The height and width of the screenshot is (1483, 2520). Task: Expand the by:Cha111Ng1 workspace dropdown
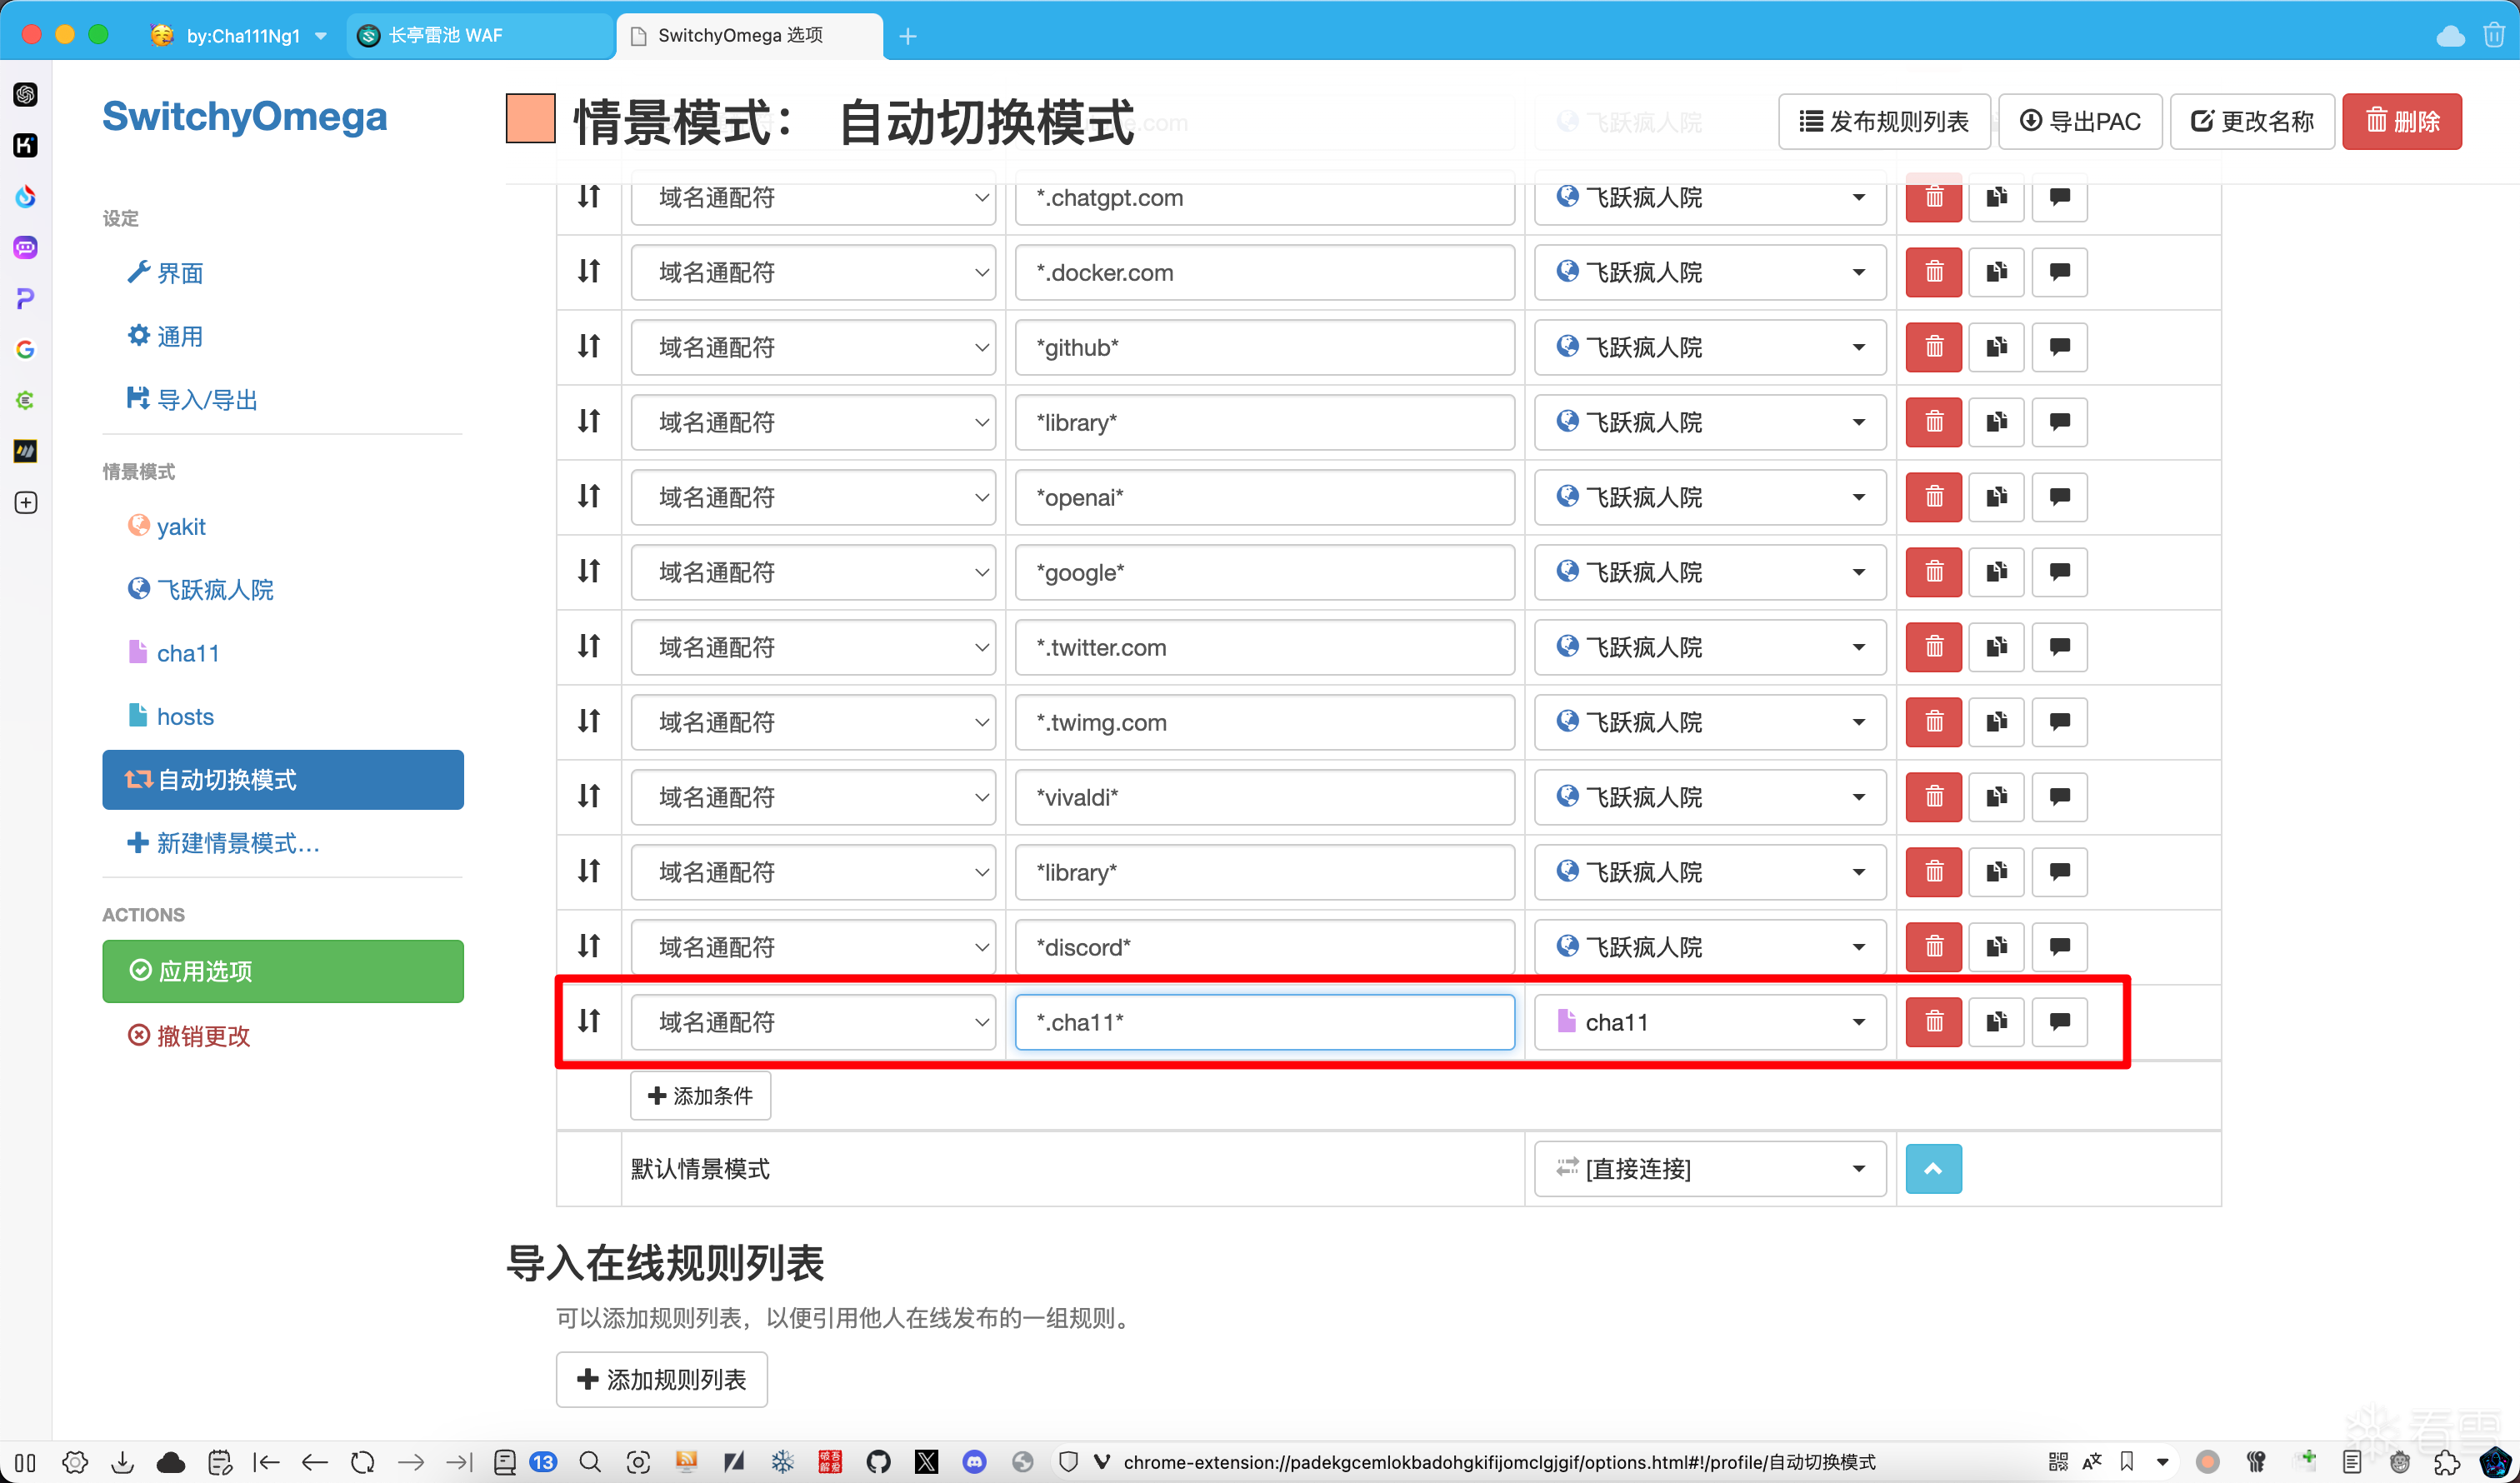239,36
